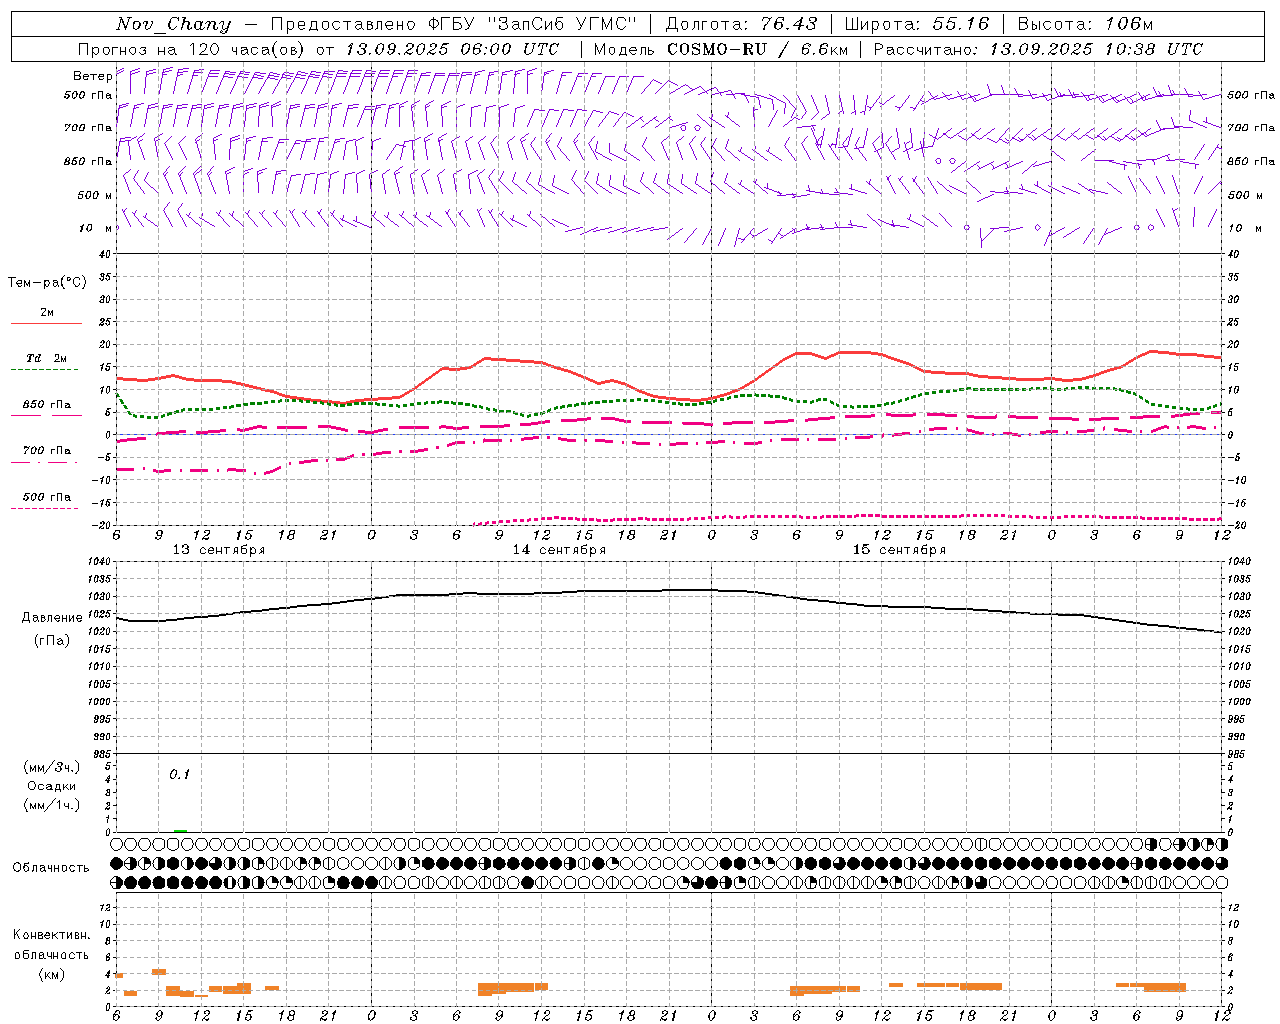This screenshot has height=1024, width=1280.
Task: Click the forecast length Прогноз на 120 часа(ов)
Action: coord(191,49)
